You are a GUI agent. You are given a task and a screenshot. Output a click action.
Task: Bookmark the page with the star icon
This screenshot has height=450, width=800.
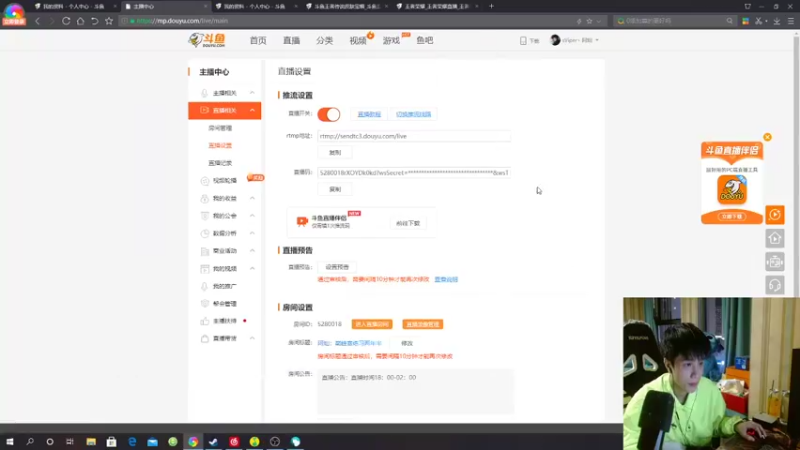click(x=109, y=21)
